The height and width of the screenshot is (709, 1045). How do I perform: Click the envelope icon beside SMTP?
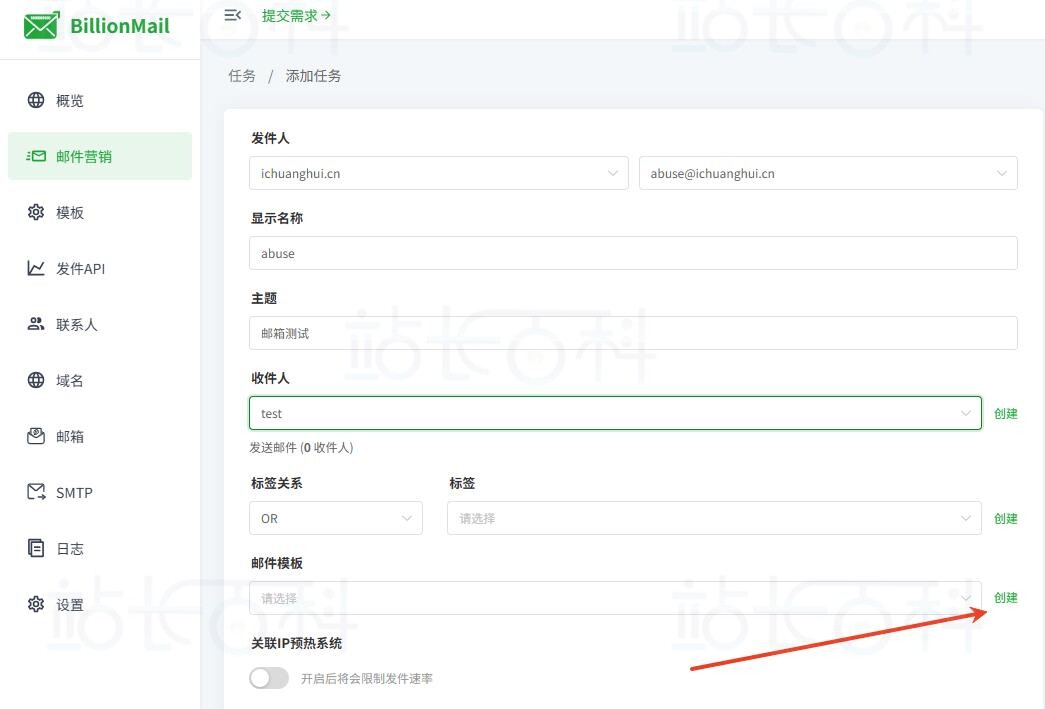click(x=36, y=492)
